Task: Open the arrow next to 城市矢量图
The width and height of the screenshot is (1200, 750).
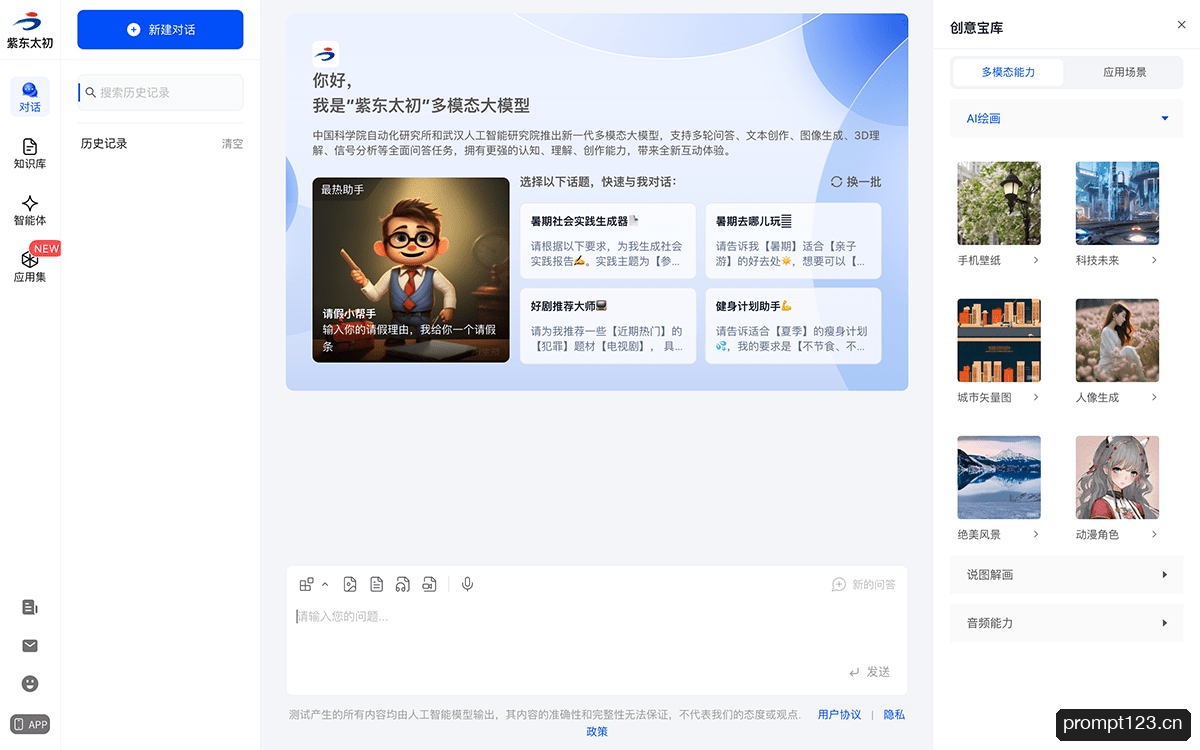Action: click(1036, 397)
